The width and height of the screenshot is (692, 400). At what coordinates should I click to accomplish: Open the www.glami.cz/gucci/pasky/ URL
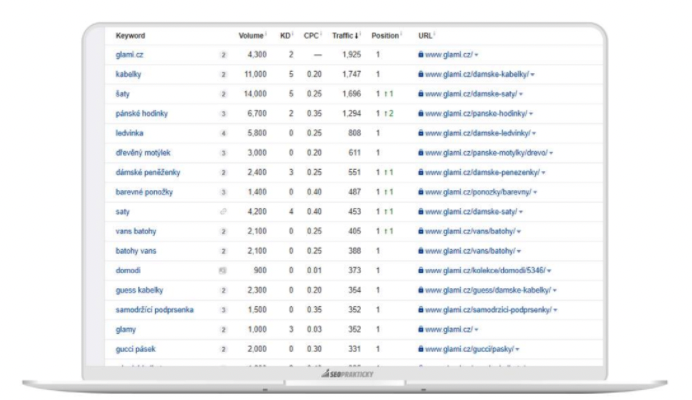tap(469, 349)
